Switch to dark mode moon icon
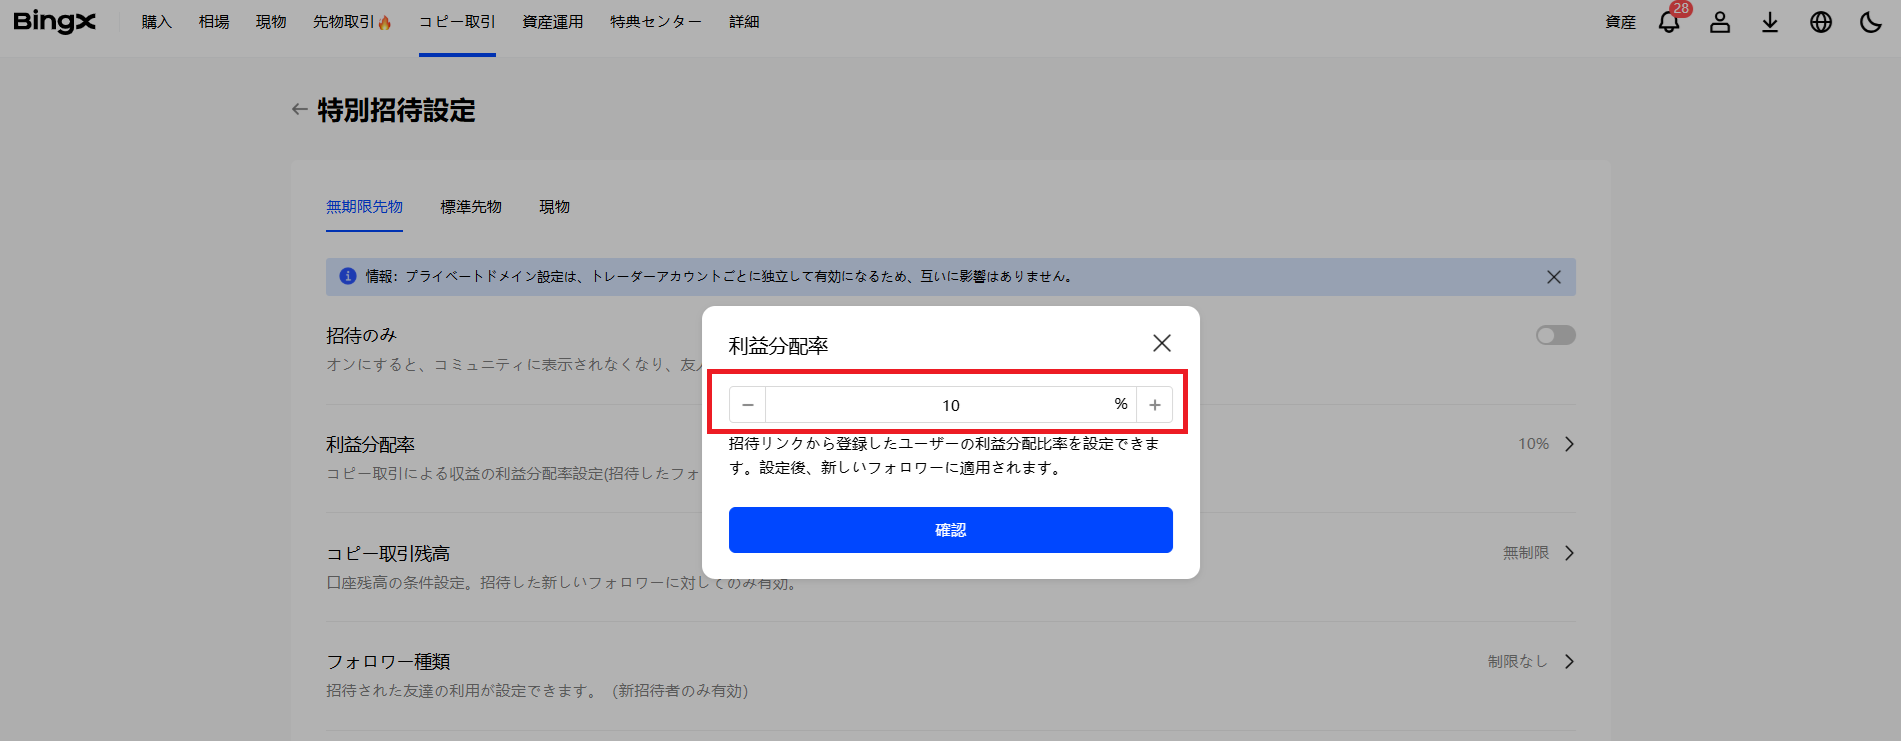Image resolution: width=1901 pixels, height=742 pixels. point(1870,22)
